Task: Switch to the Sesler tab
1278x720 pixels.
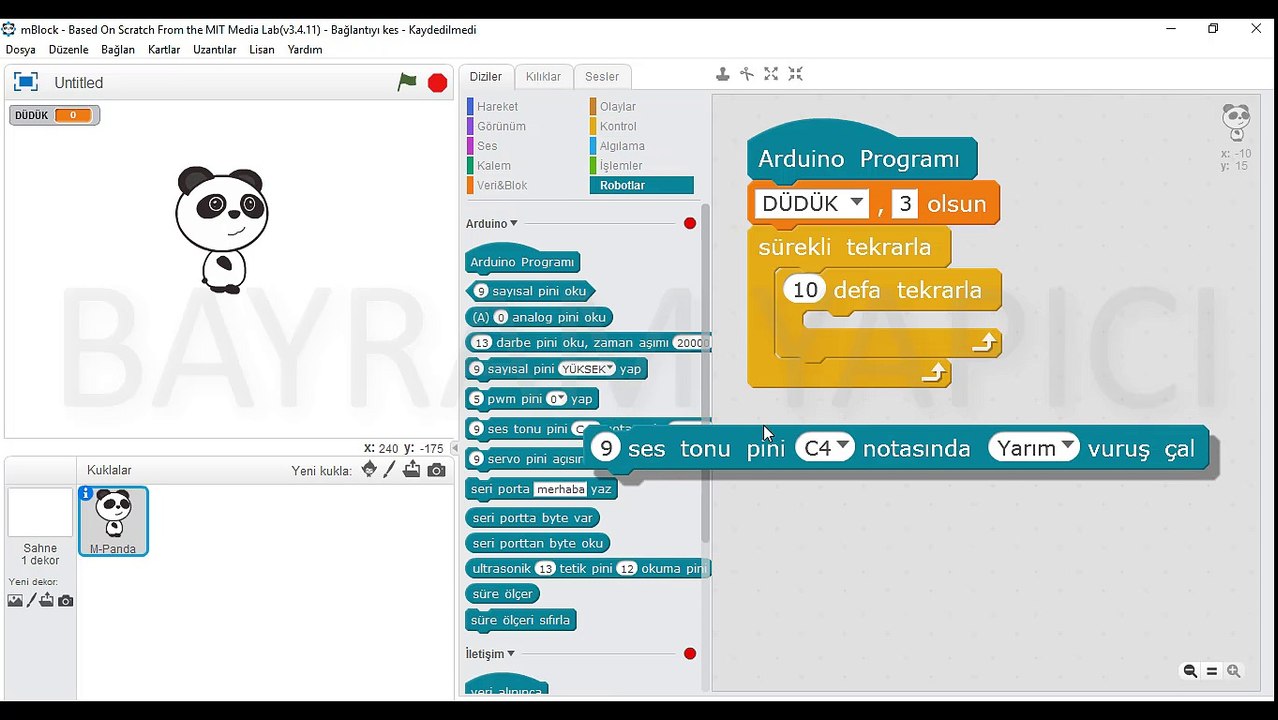Action: tap(602, 77)
